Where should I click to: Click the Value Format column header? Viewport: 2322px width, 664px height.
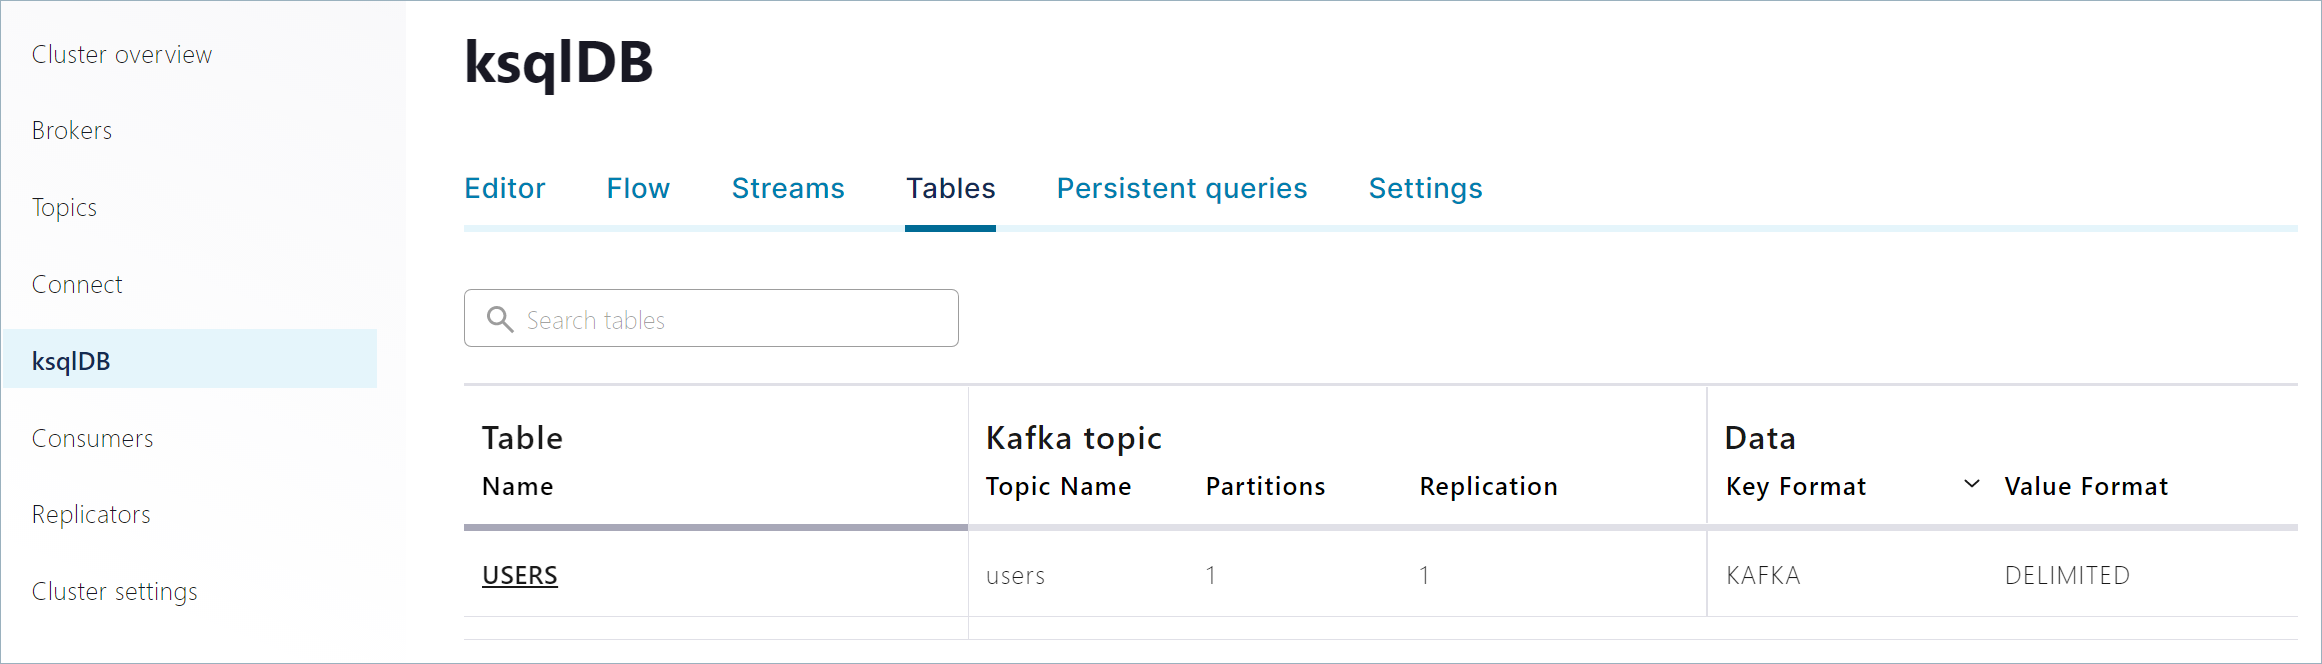2085,487
